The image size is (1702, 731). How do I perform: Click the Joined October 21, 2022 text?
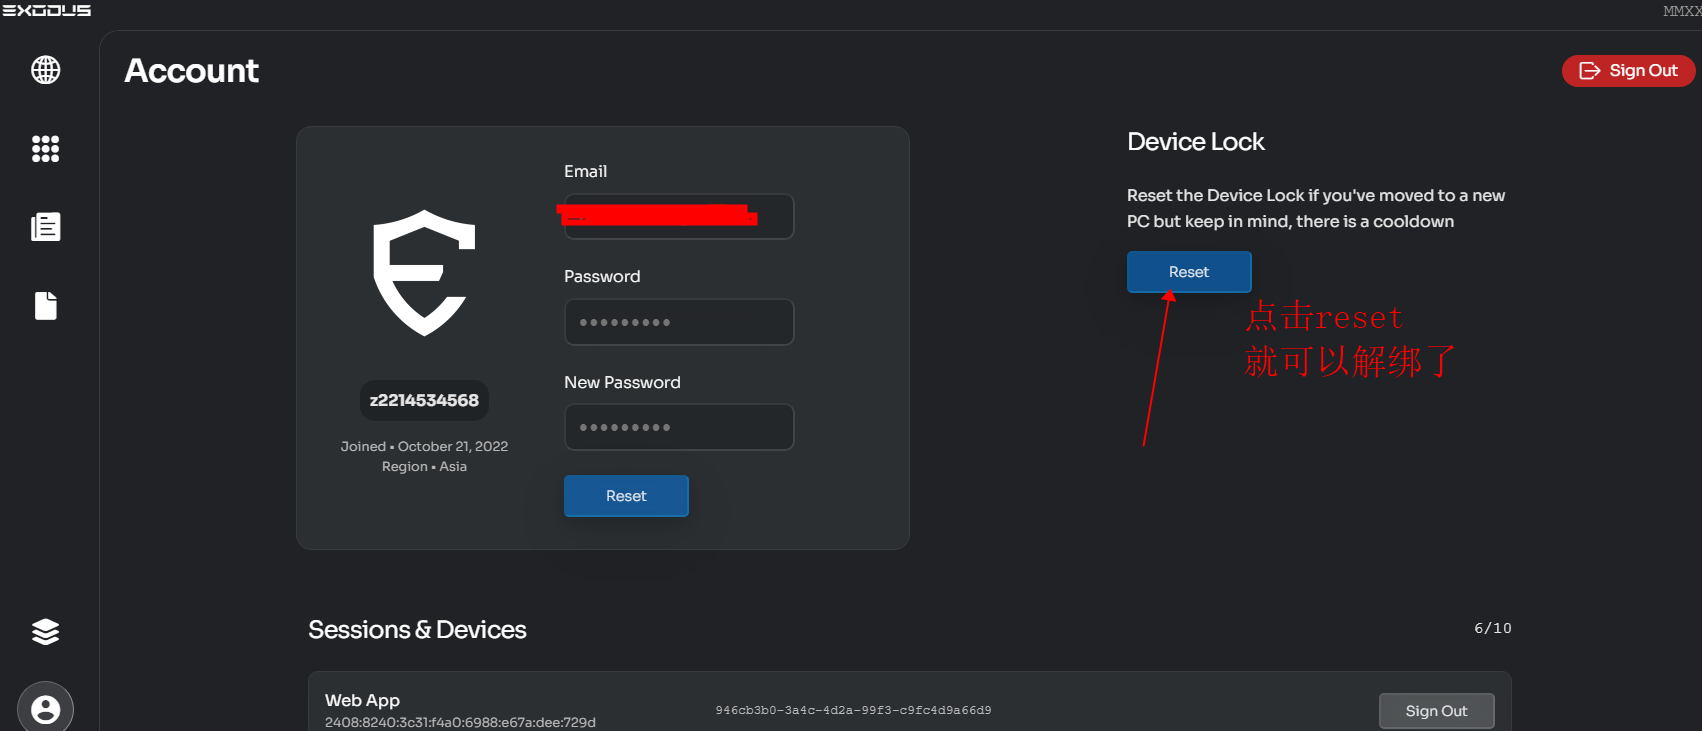click(424, 446)
